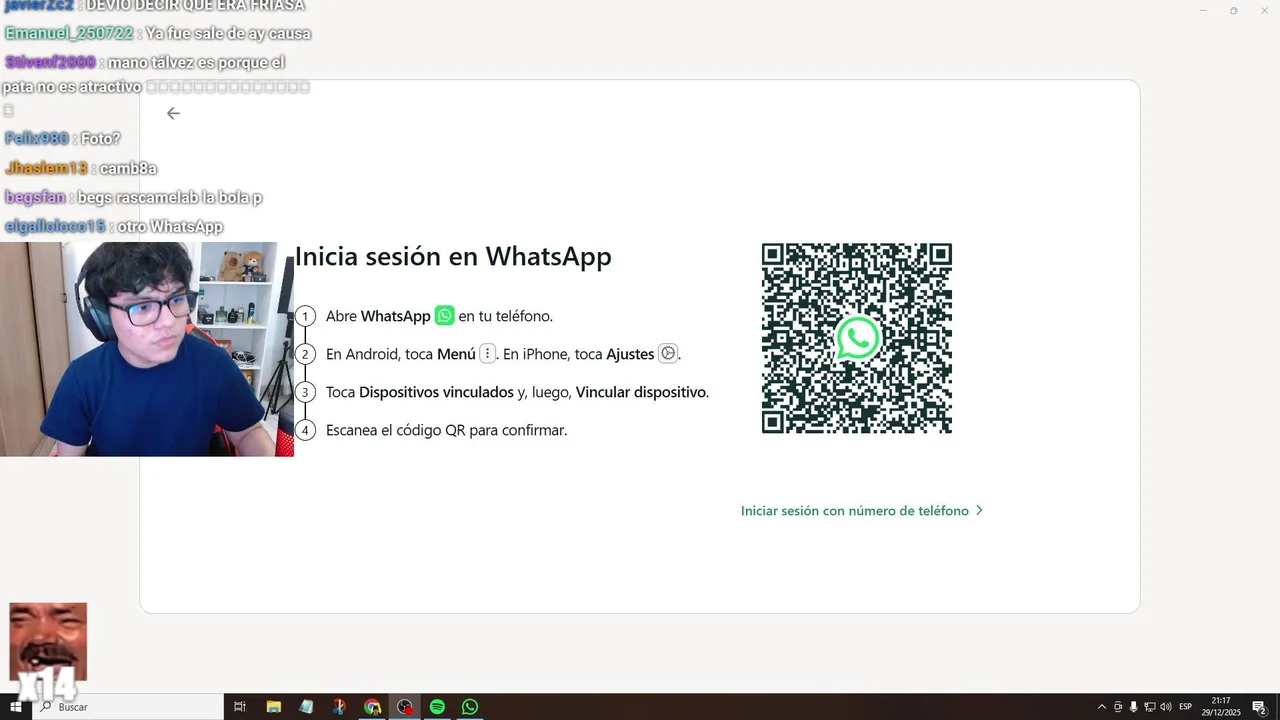This screenshot has width=1280, height=720.
Task: Click the webcam overlay of the streamer
Action: coord(147,349)
